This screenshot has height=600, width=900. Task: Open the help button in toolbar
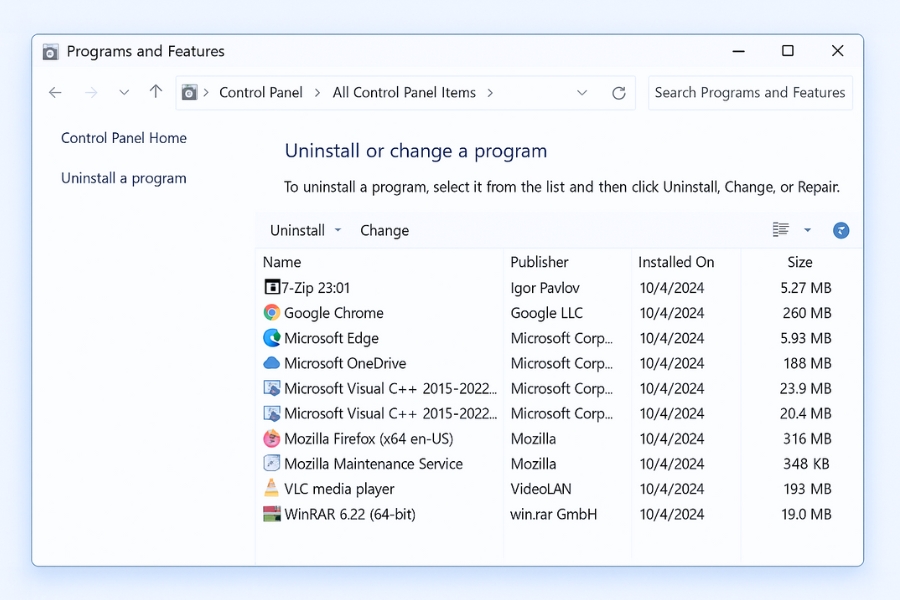pyautogui.click(x=841, y=230)
